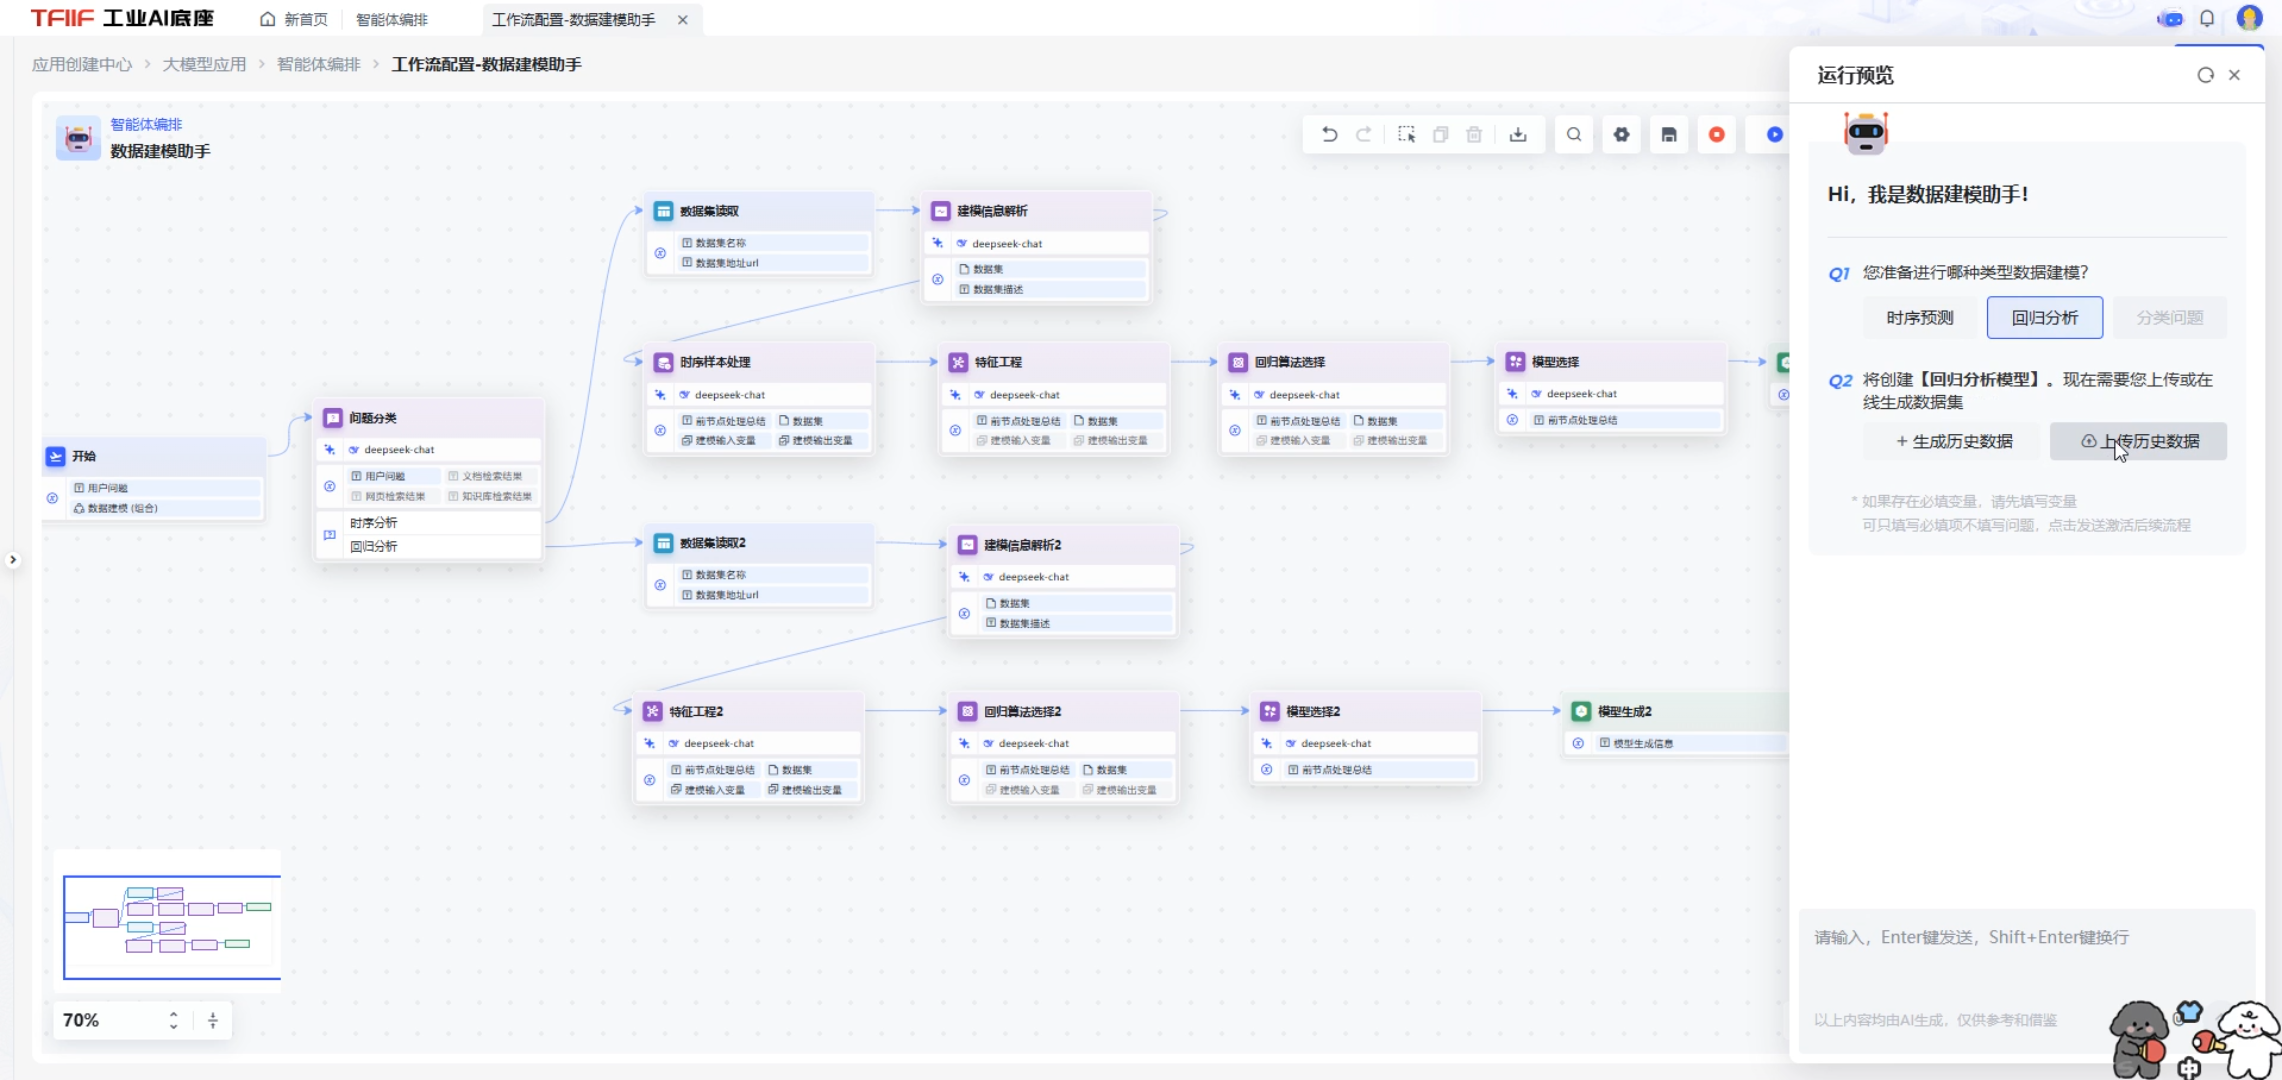2282x1080 pixels.
Task: Undo the last canvas action
Action: point(1329,135)
